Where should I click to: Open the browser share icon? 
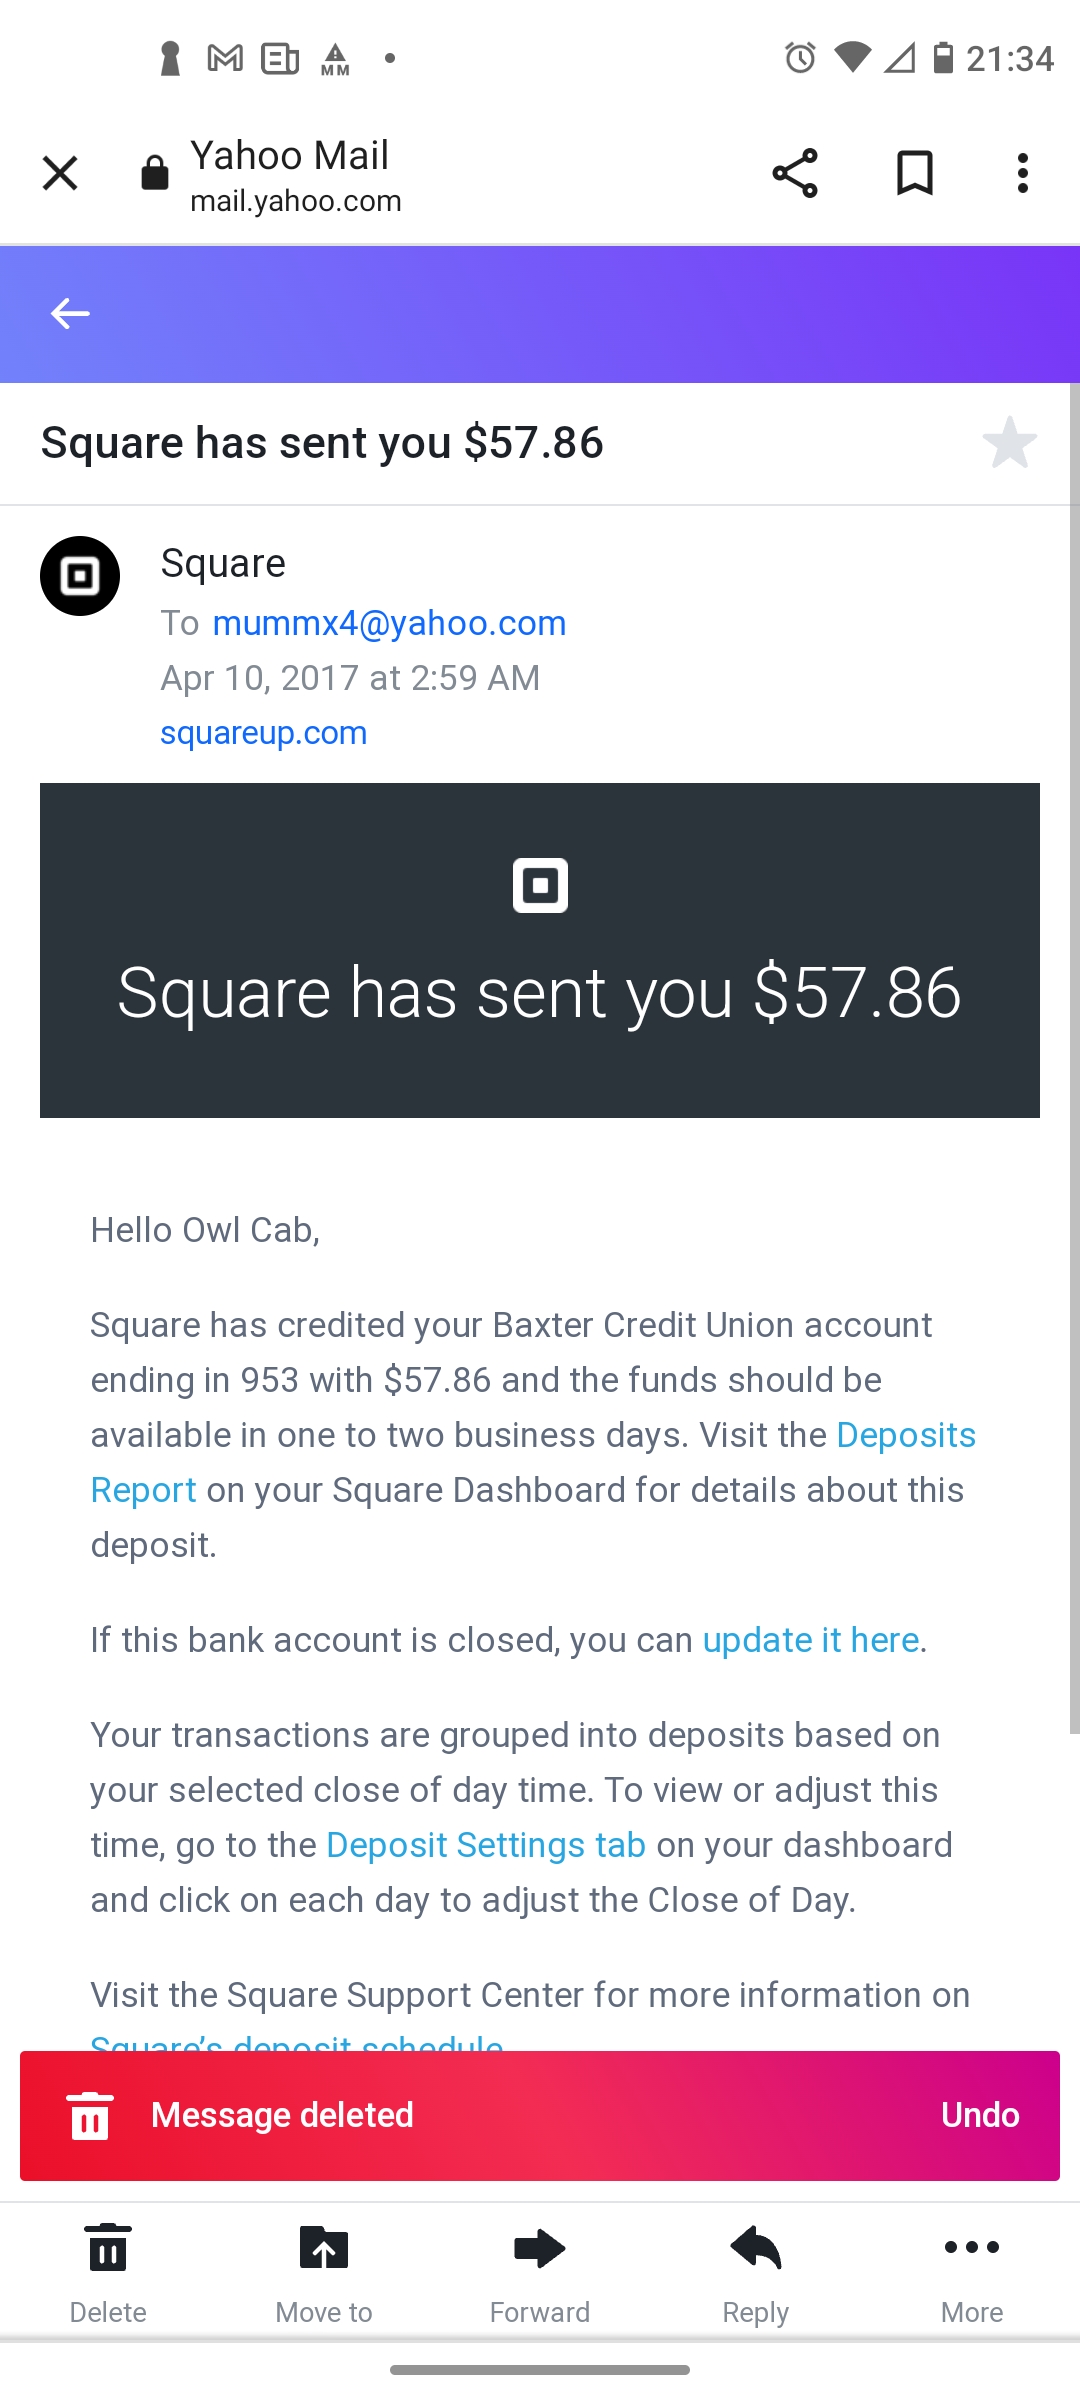click(x=795, y=173)
